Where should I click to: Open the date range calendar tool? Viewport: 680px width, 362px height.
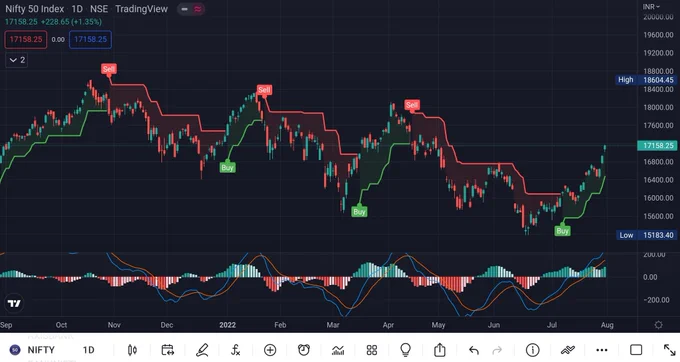(167, 350)
